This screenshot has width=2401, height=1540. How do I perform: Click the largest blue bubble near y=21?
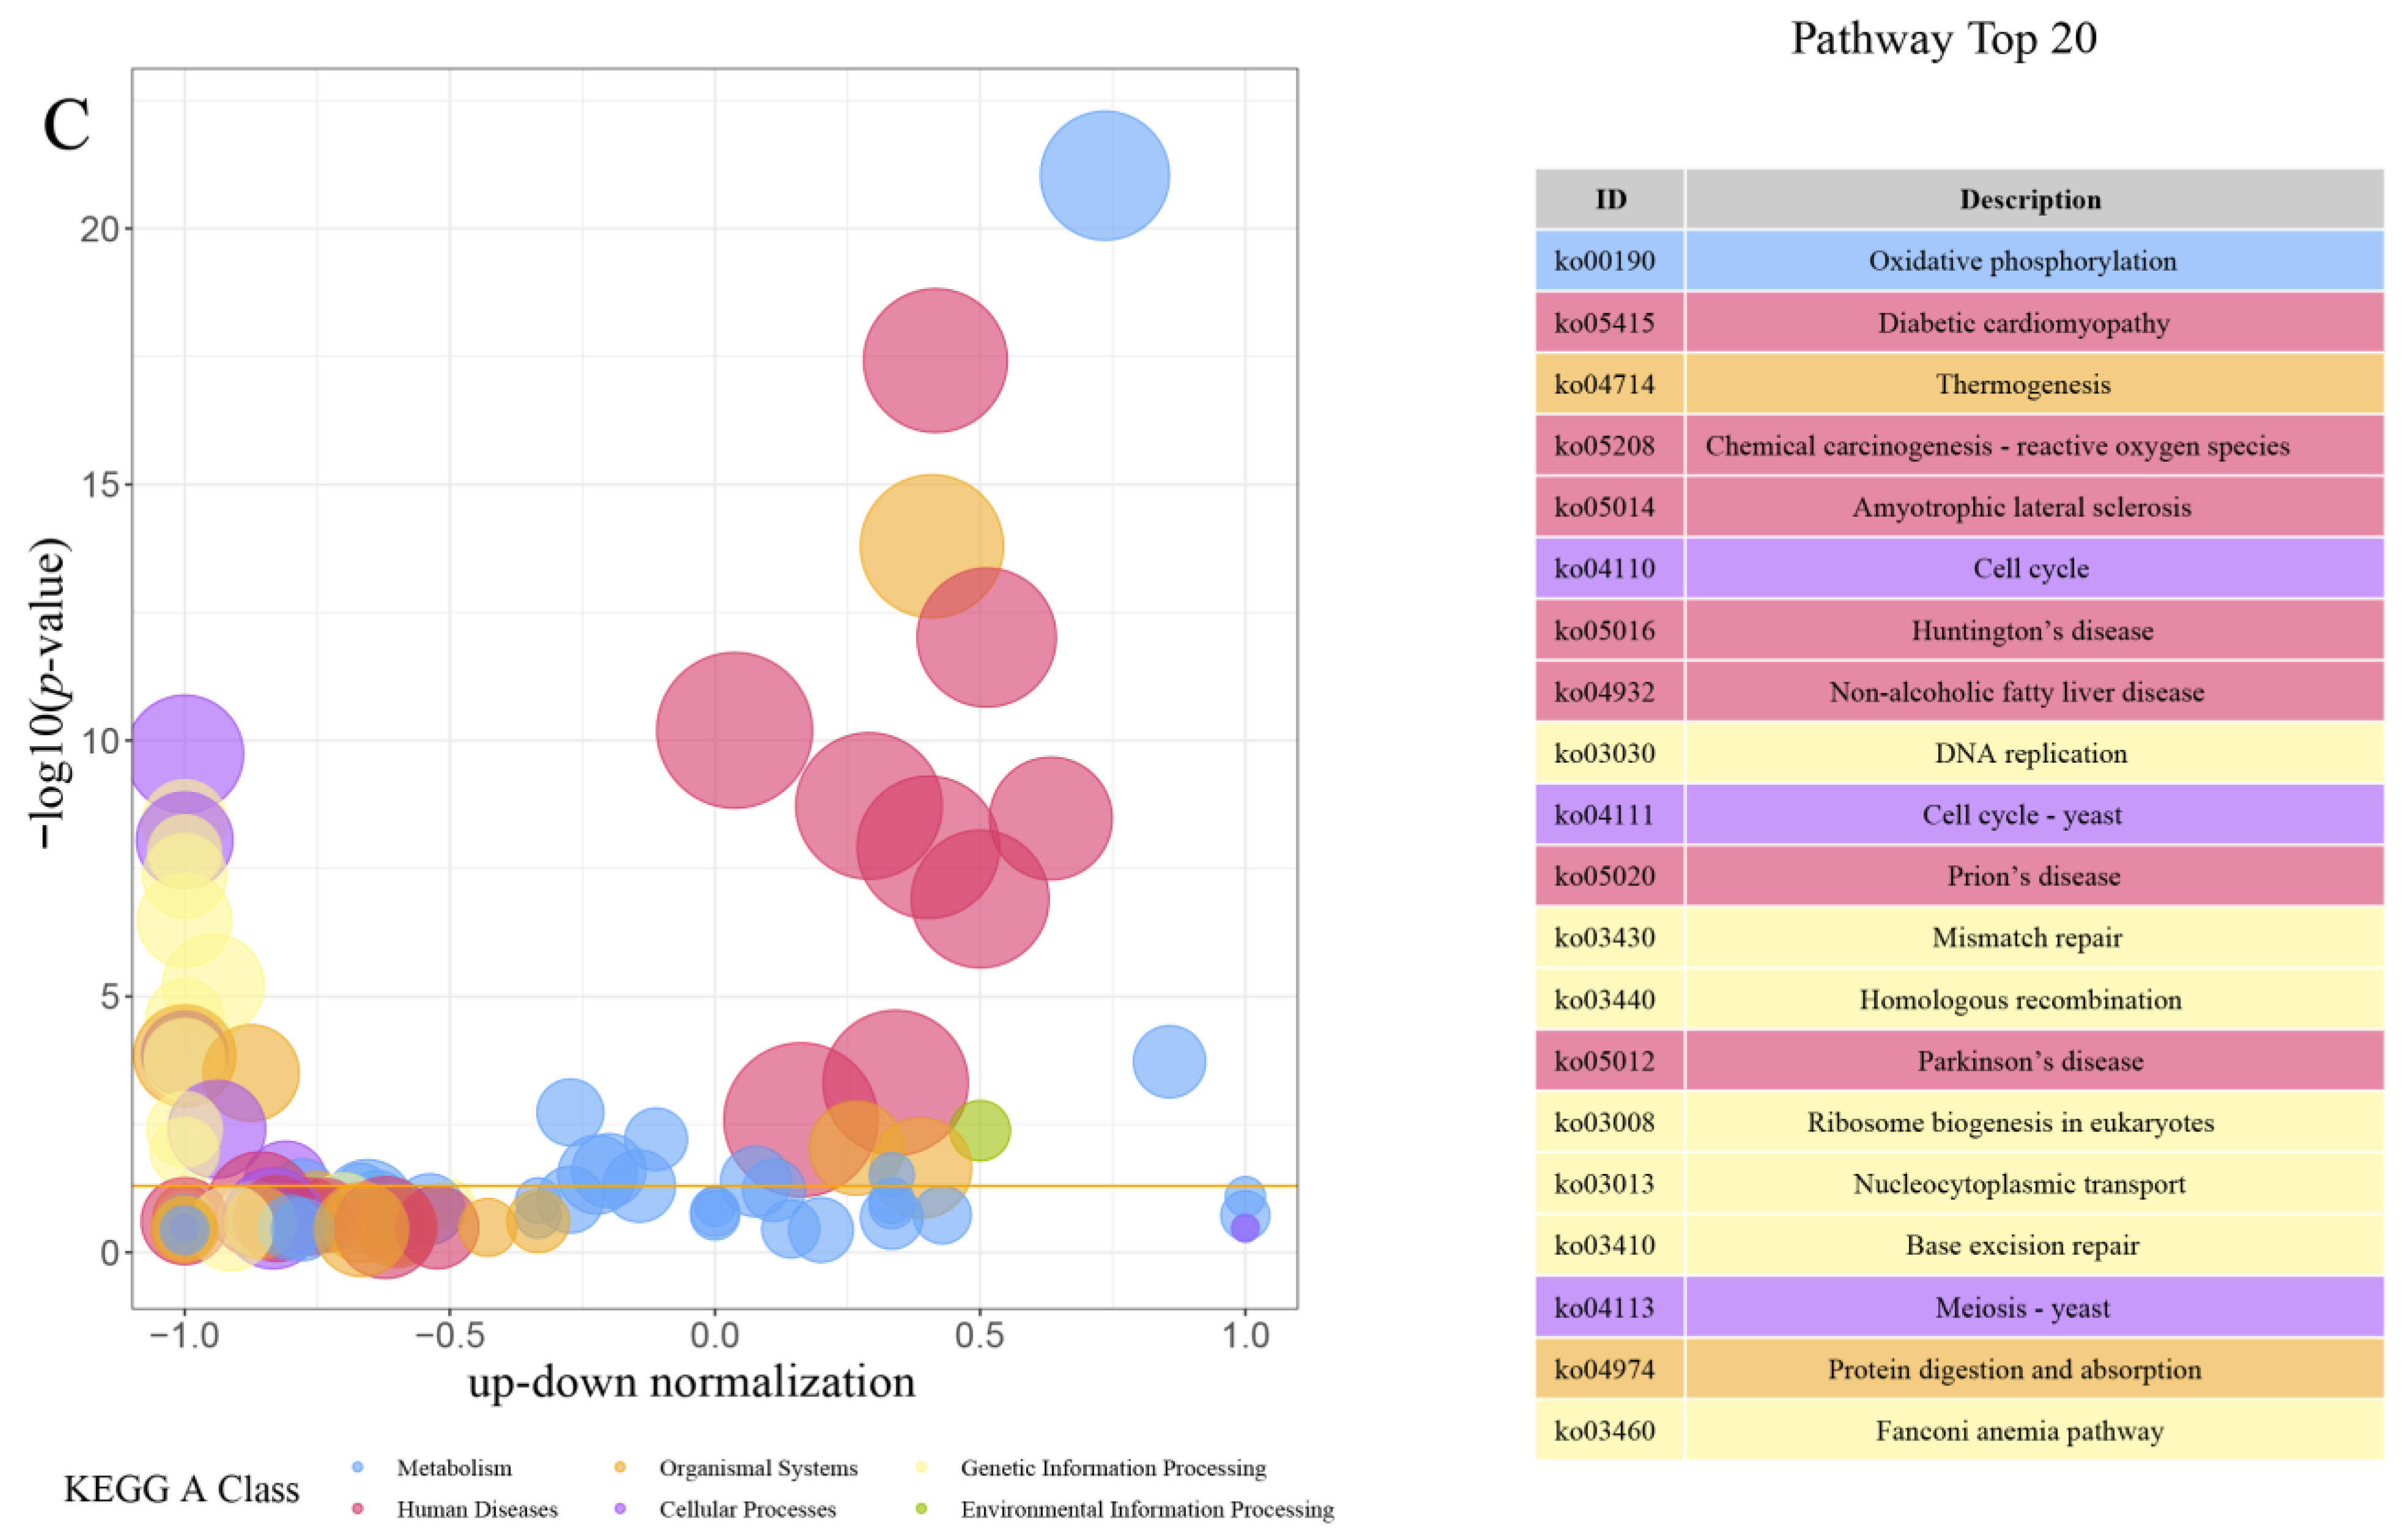click(x=1104, y=176)
